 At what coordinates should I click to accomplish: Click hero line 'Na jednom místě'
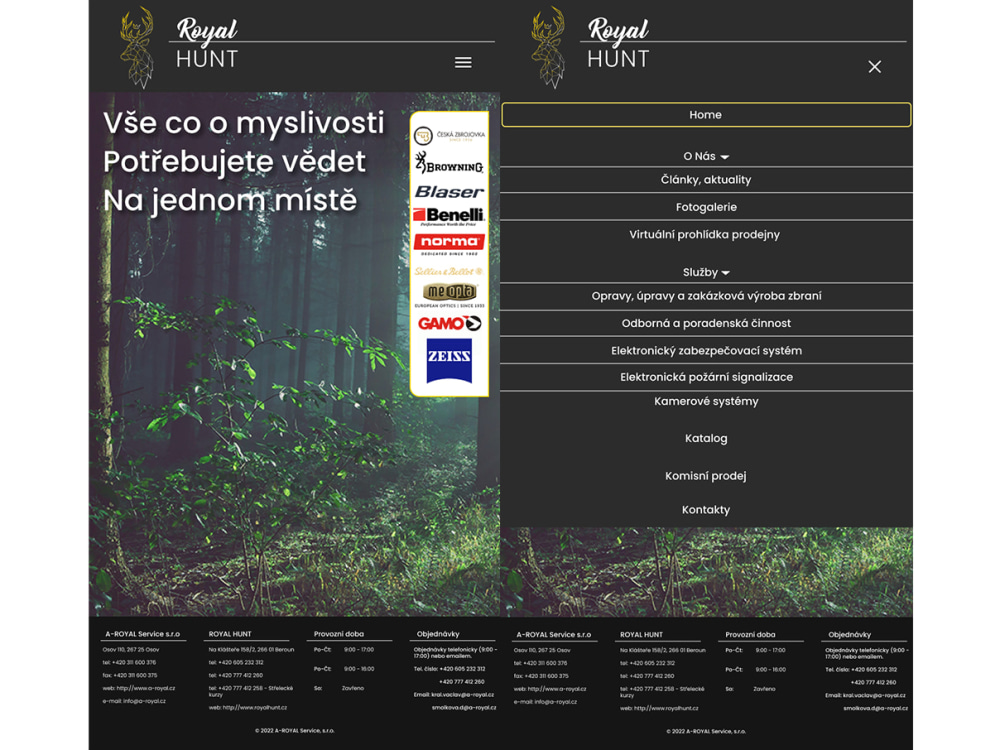[230, 200]
